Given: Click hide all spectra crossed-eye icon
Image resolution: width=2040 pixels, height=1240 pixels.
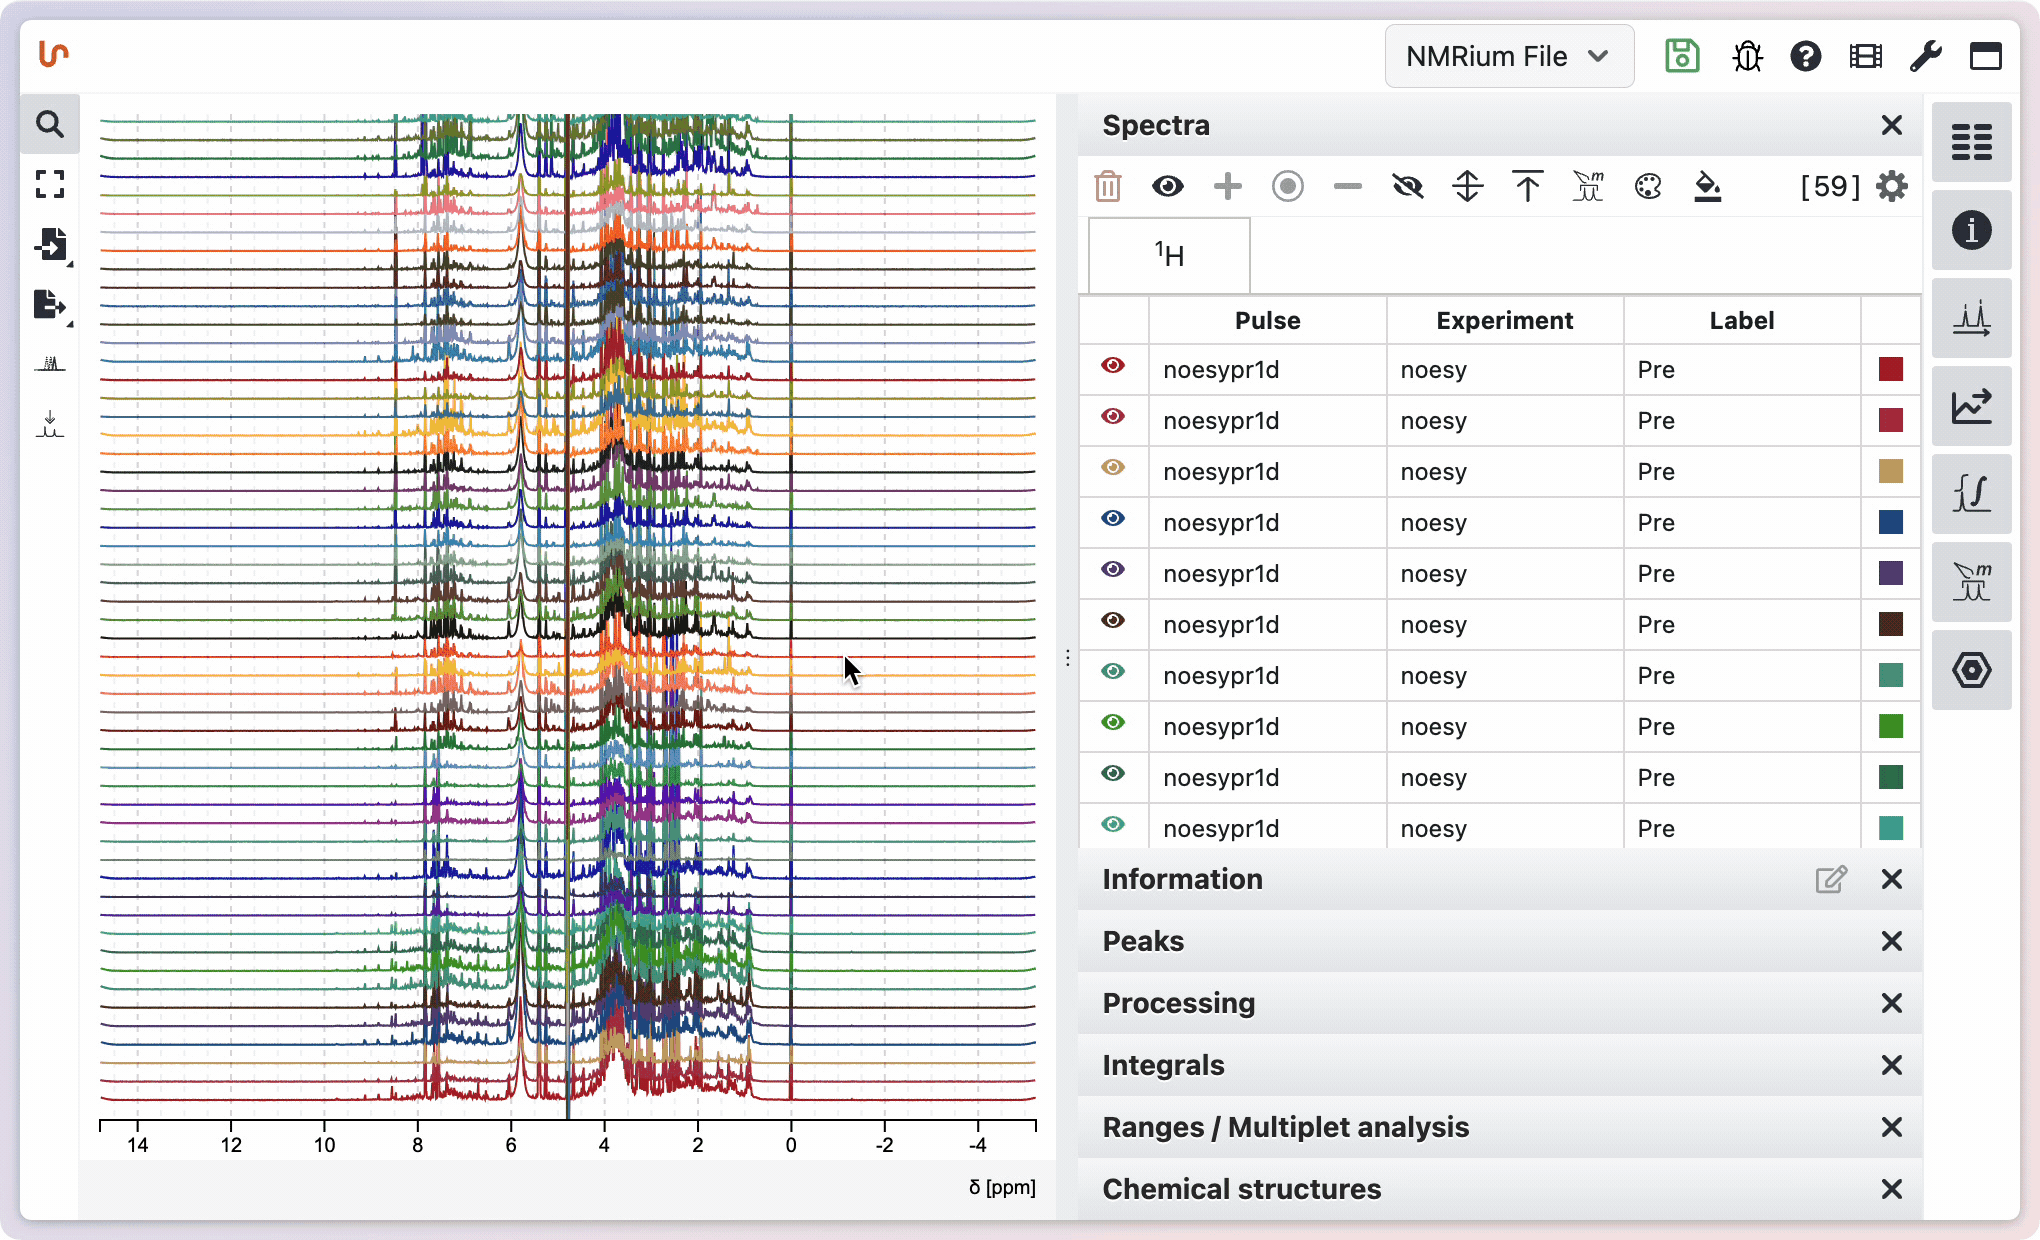Looking at the screenshot, I should 1407,186.
